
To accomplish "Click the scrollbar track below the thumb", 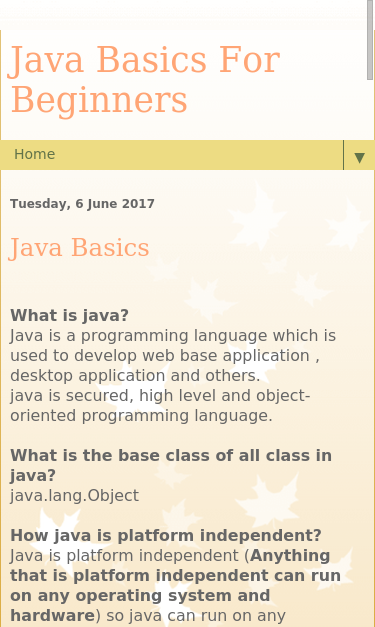I will [370, 352].
